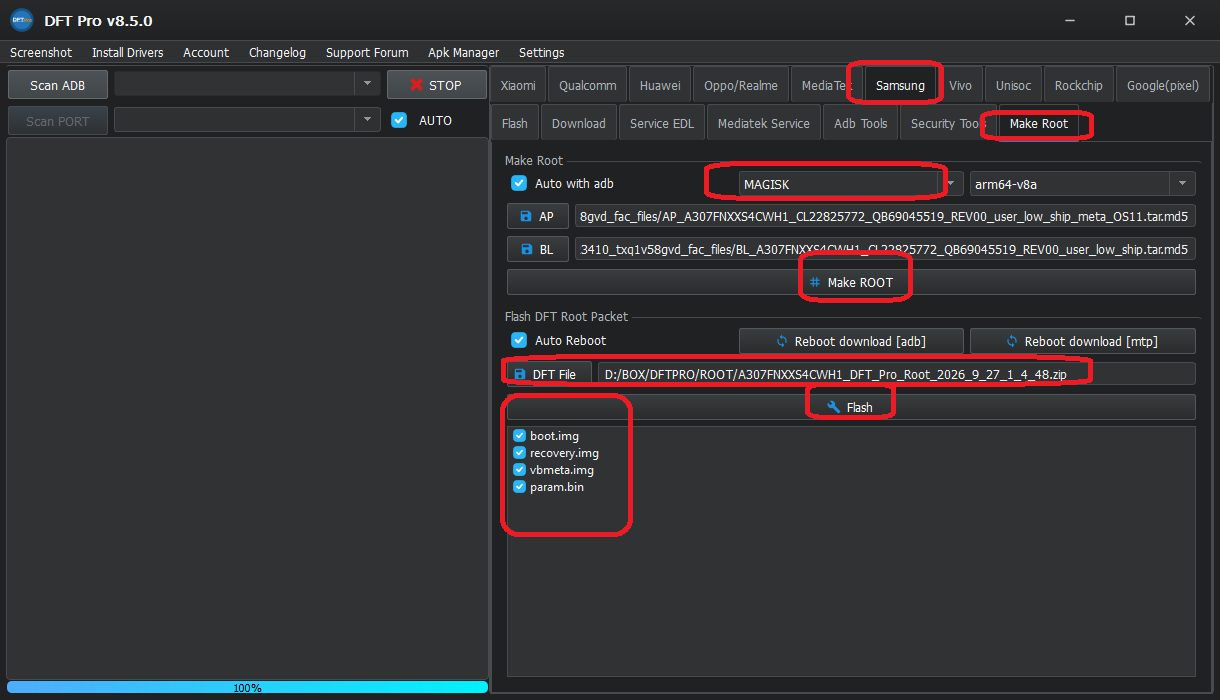Screen dimensions: 1220x700
Task: Open the Install Drivers menu
Action: click(128, 52)
